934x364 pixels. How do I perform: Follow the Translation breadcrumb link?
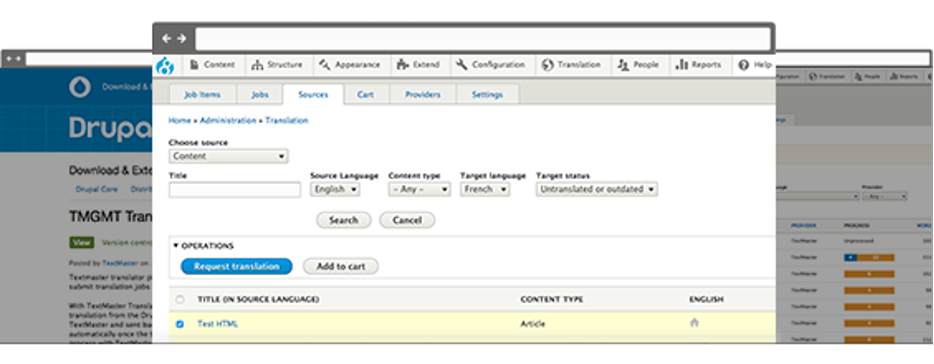[x=287, y=120]
